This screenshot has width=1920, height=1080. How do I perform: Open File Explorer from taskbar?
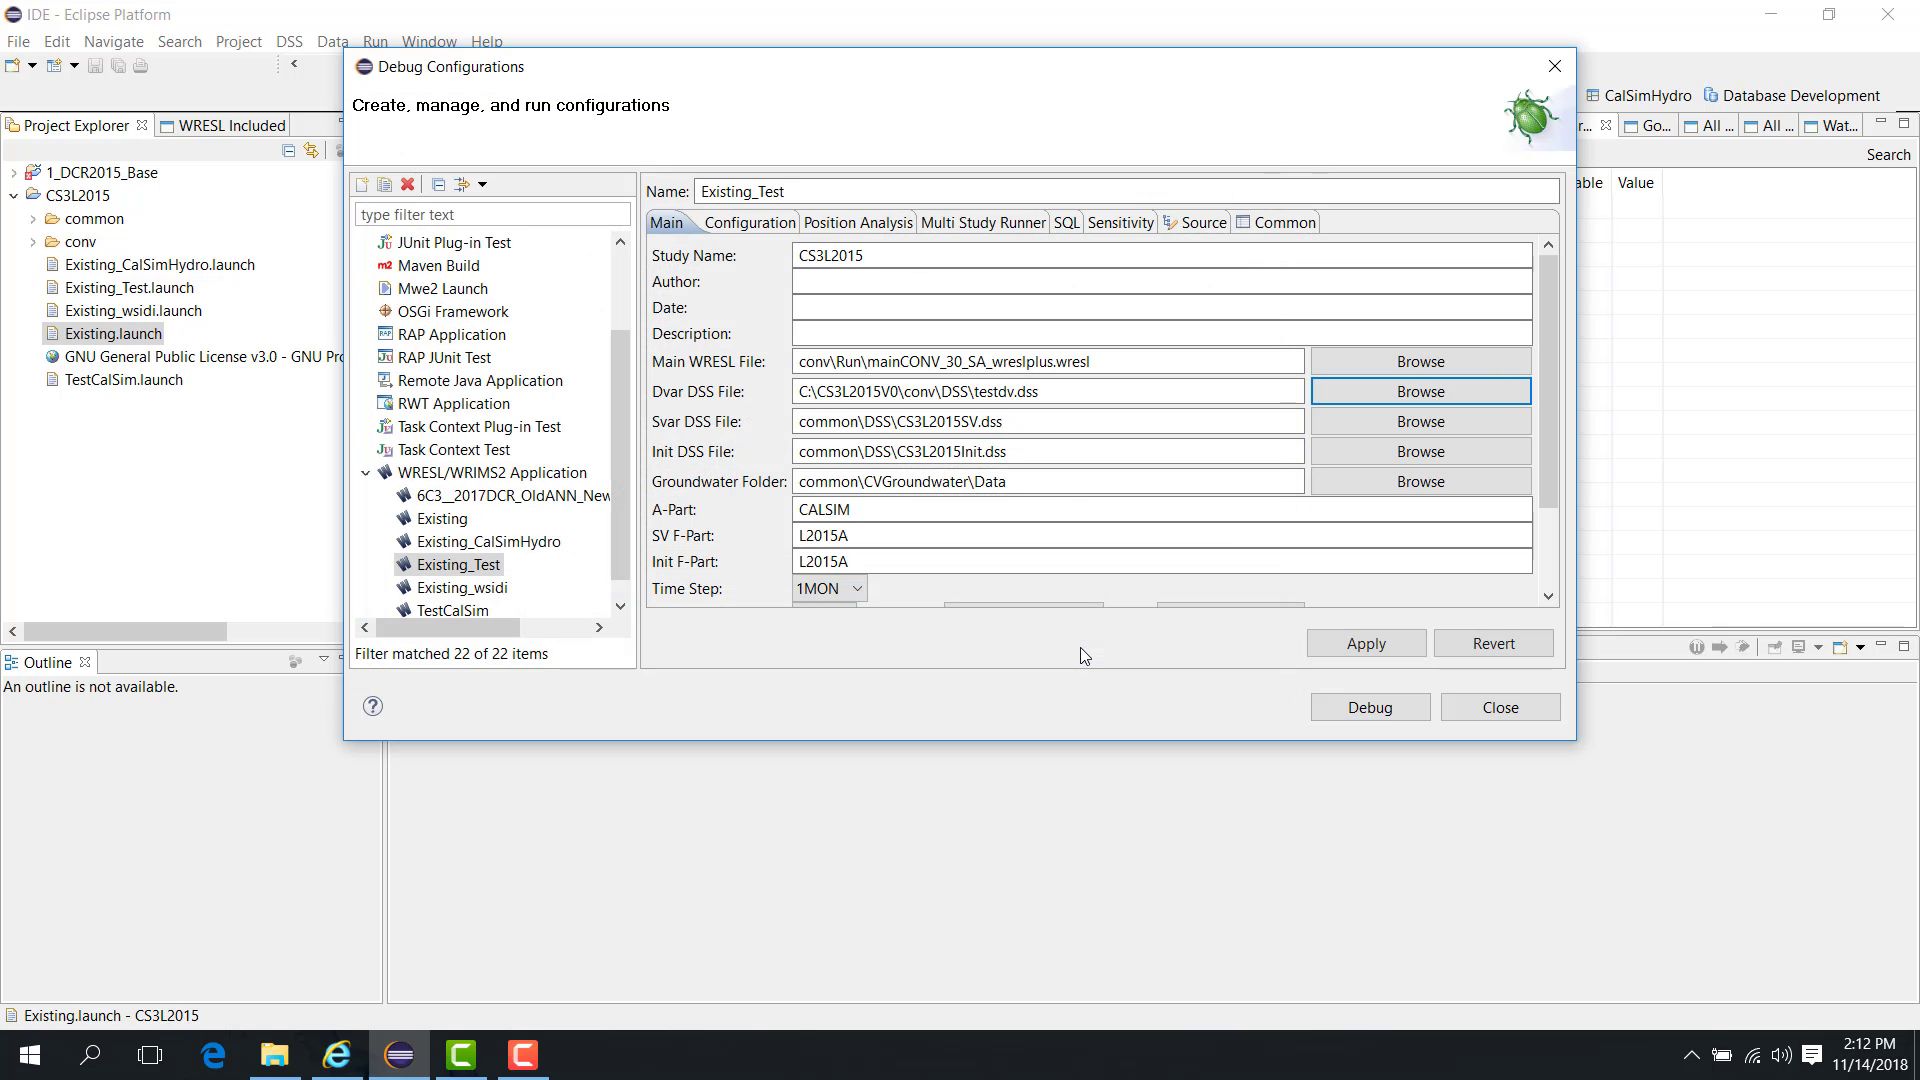click(275, 1055)
